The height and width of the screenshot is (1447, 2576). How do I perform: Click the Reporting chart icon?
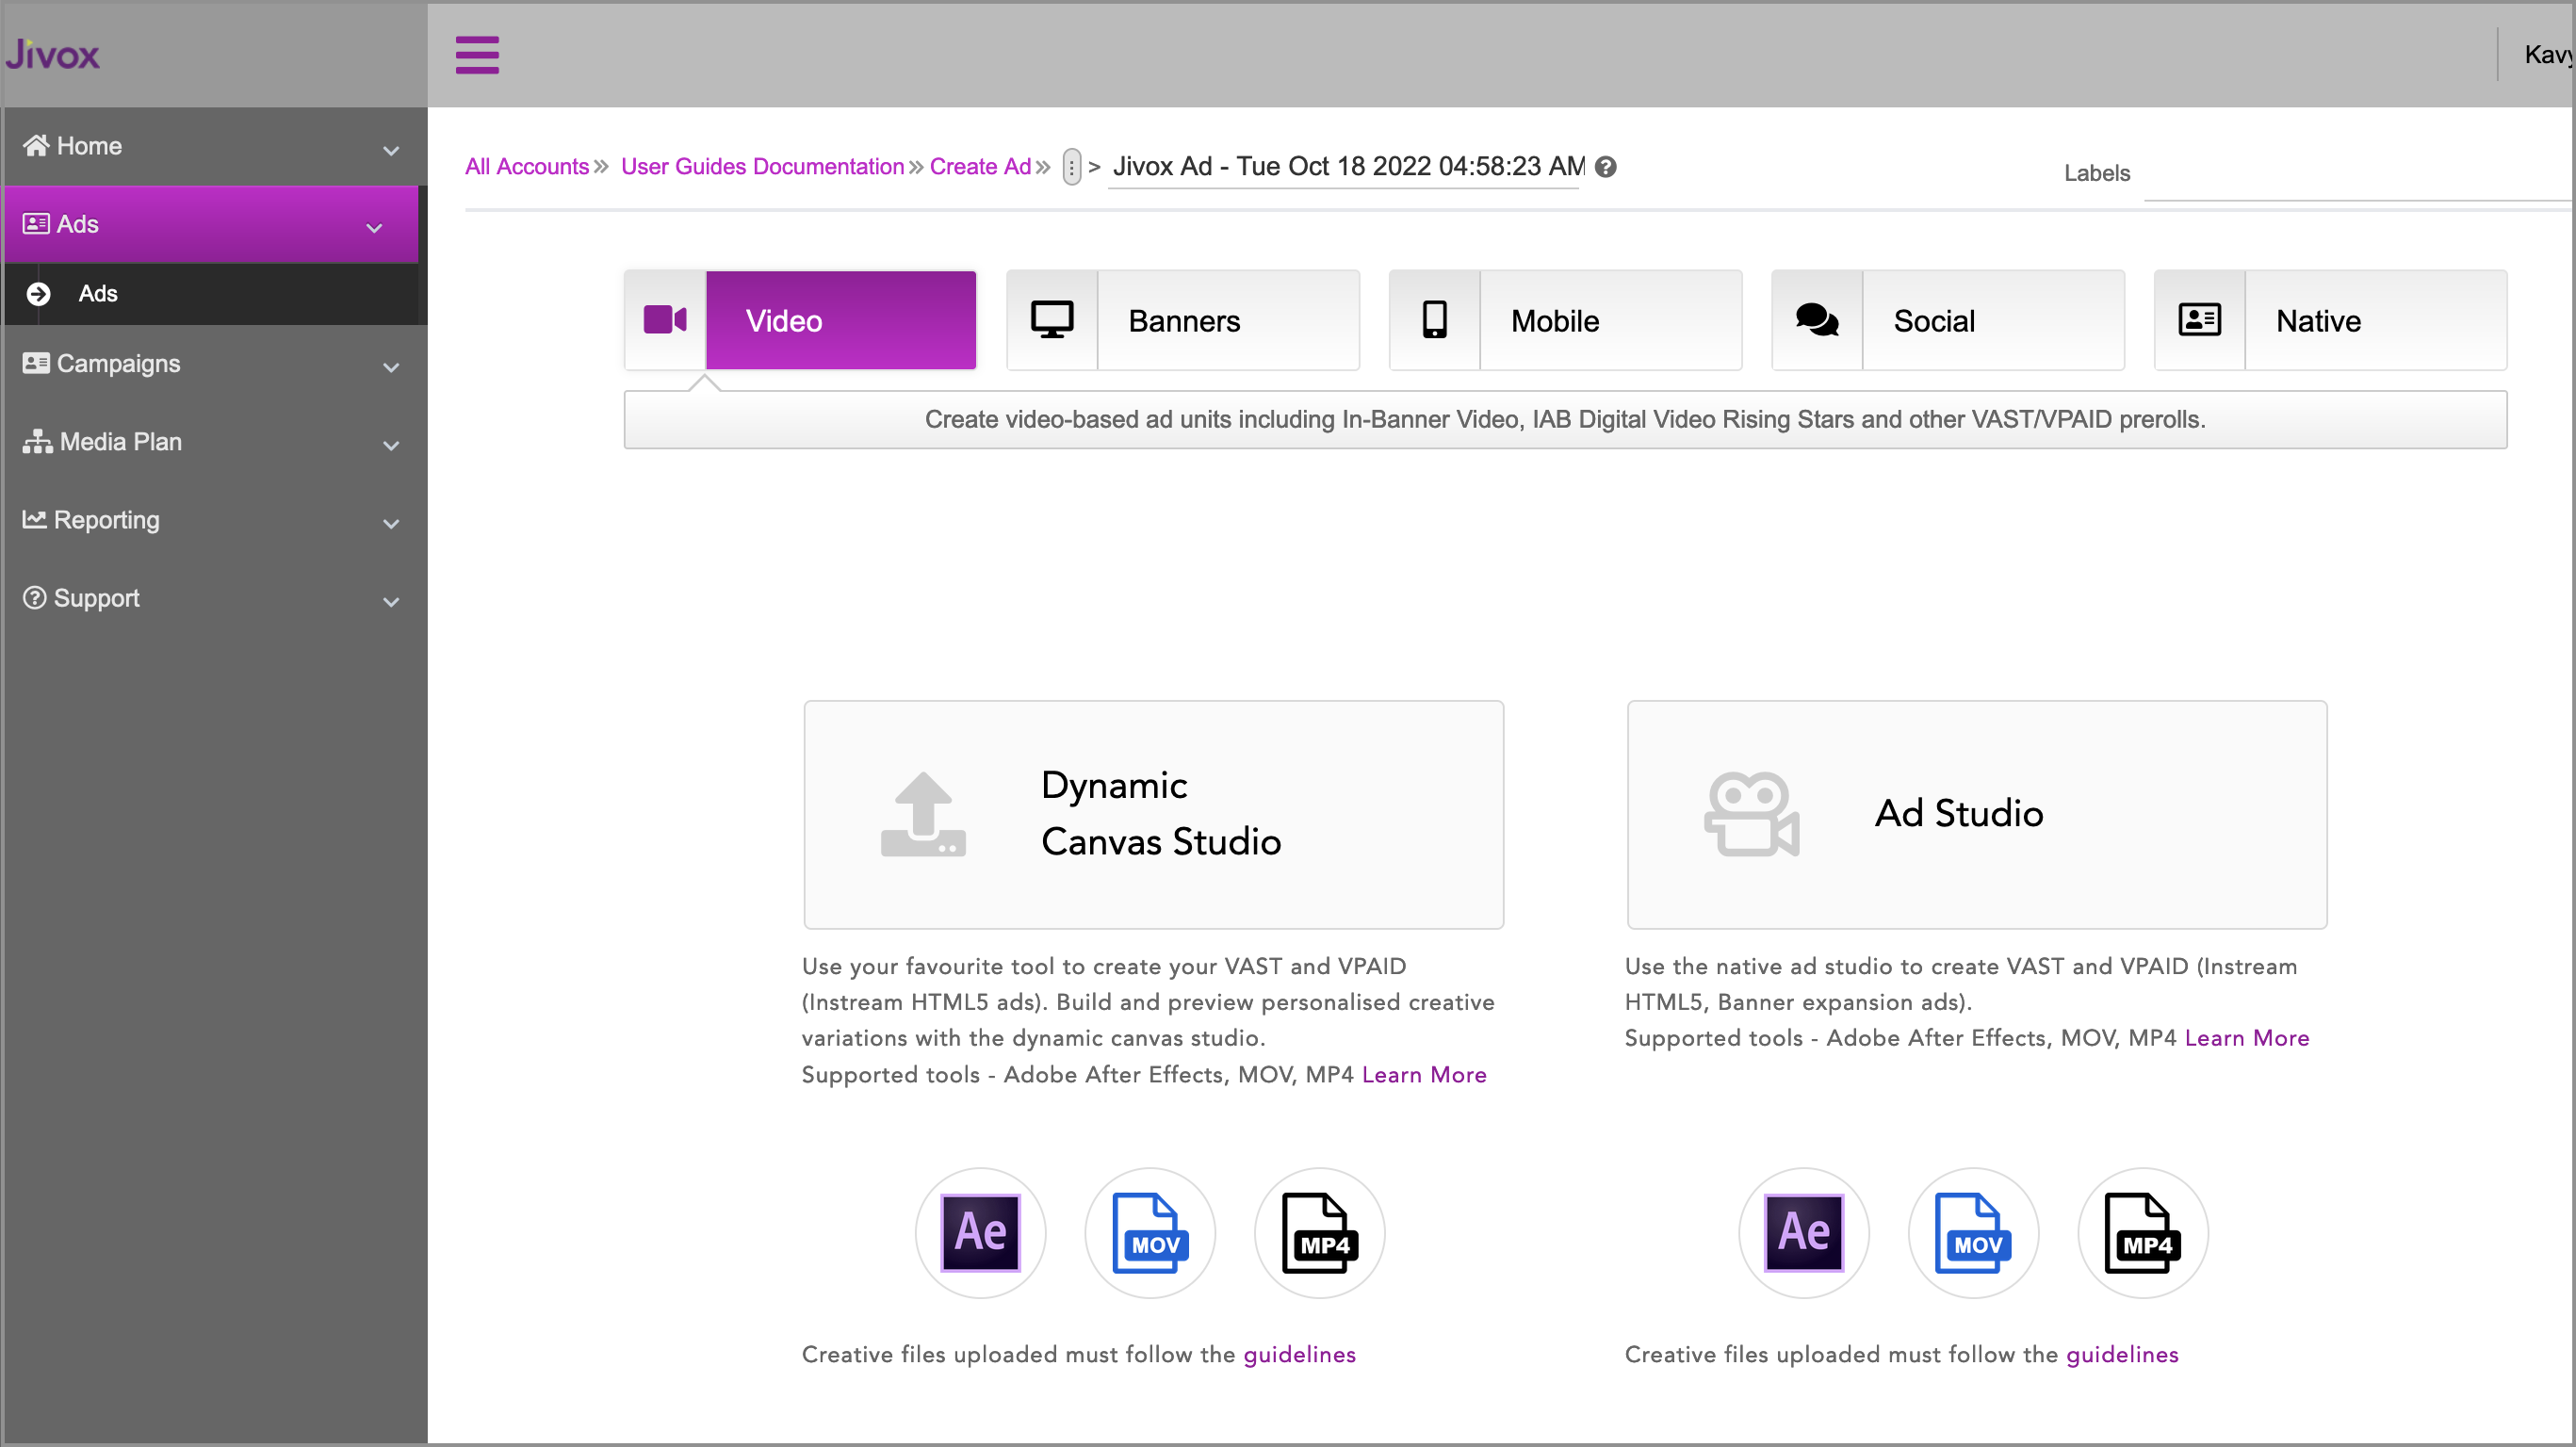(x=35, y=519)
